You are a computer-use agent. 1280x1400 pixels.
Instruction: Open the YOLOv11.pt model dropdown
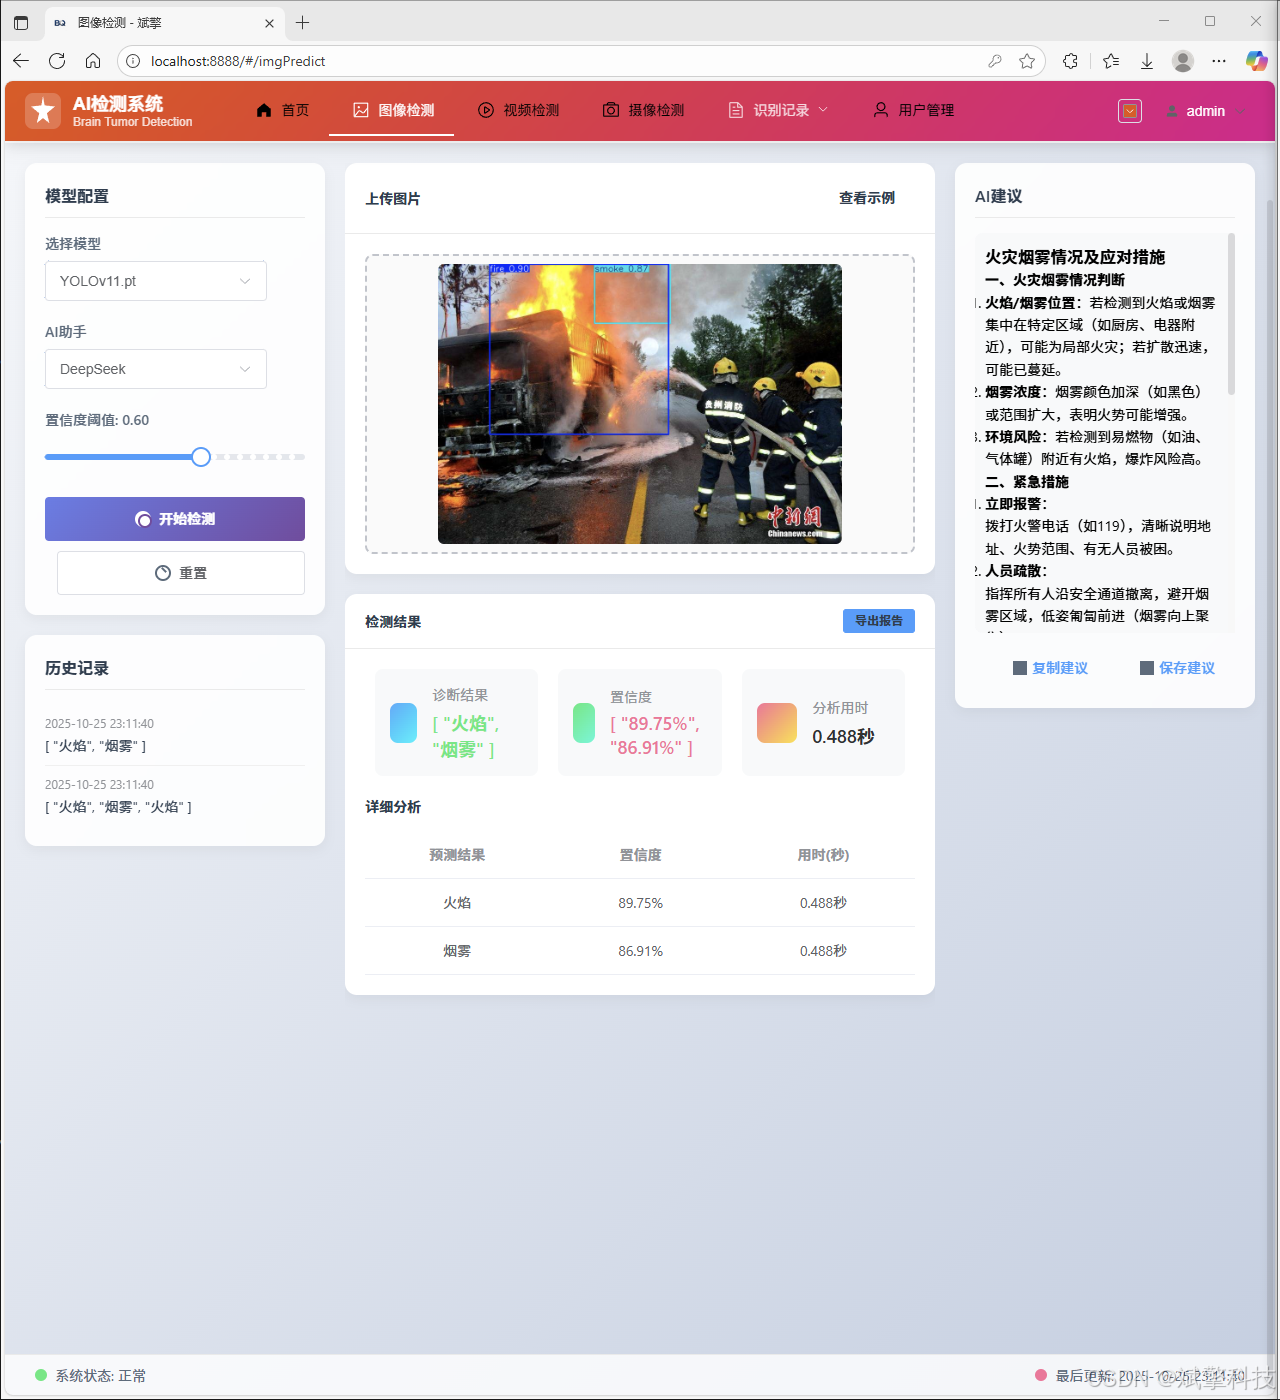[x=155, y=281]
